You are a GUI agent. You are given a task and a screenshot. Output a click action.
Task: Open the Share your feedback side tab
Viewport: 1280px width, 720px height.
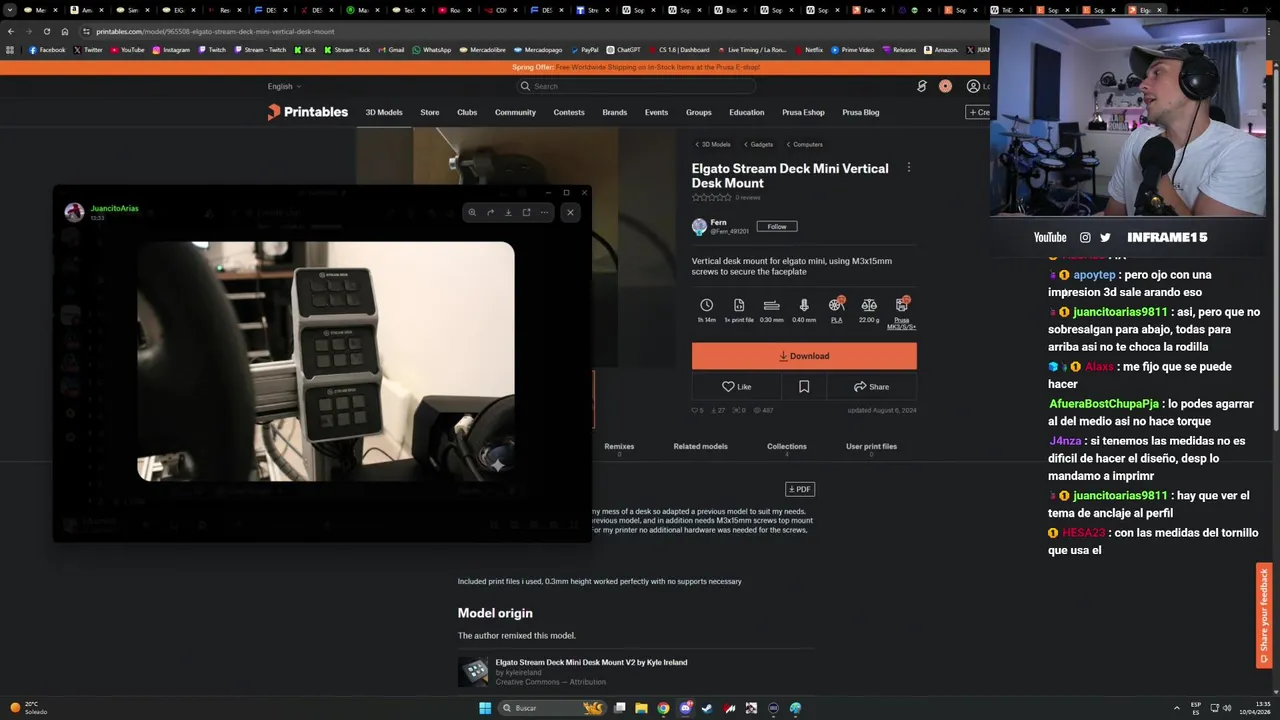click(1264, 616)
